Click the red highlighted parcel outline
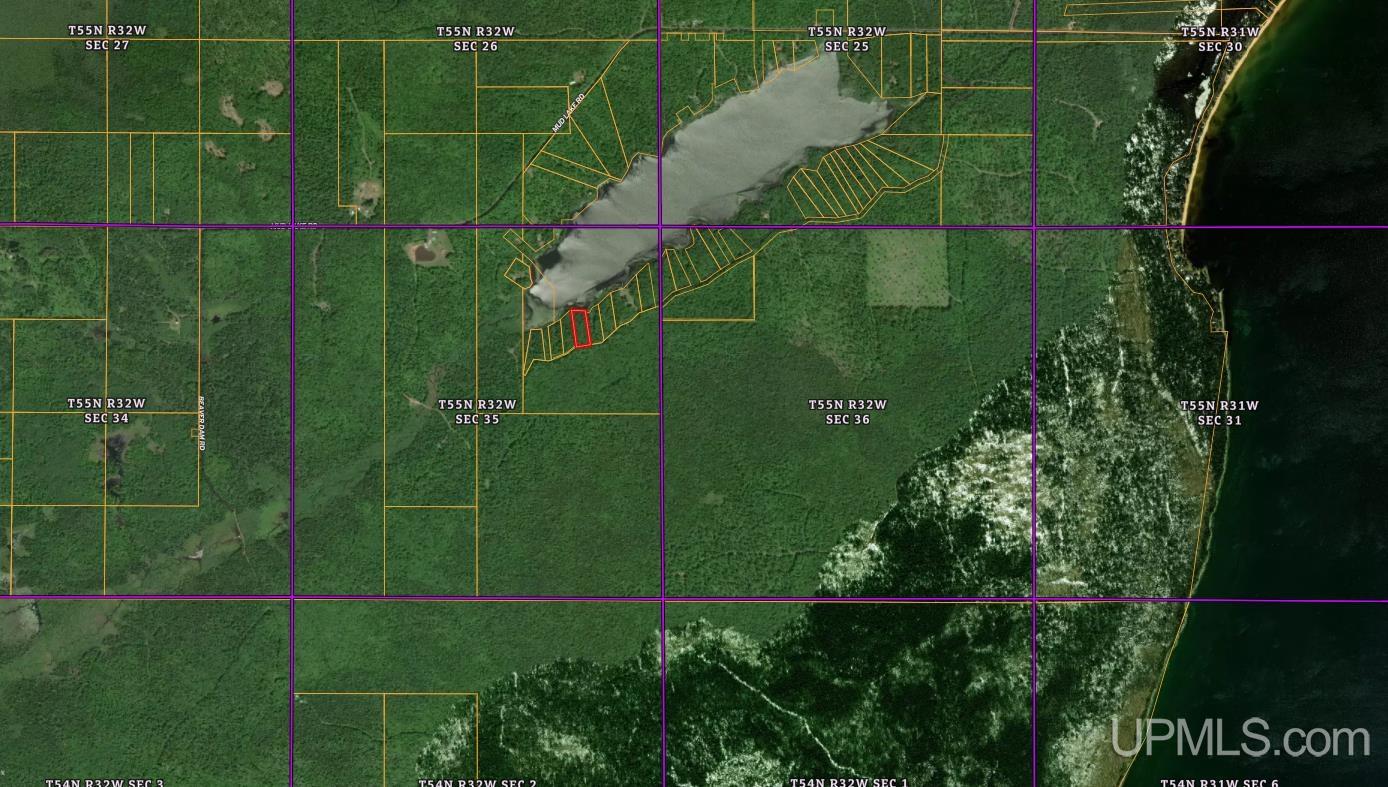Image resolution: width=1388 pixels, height=787 pixels. point(580,328)
